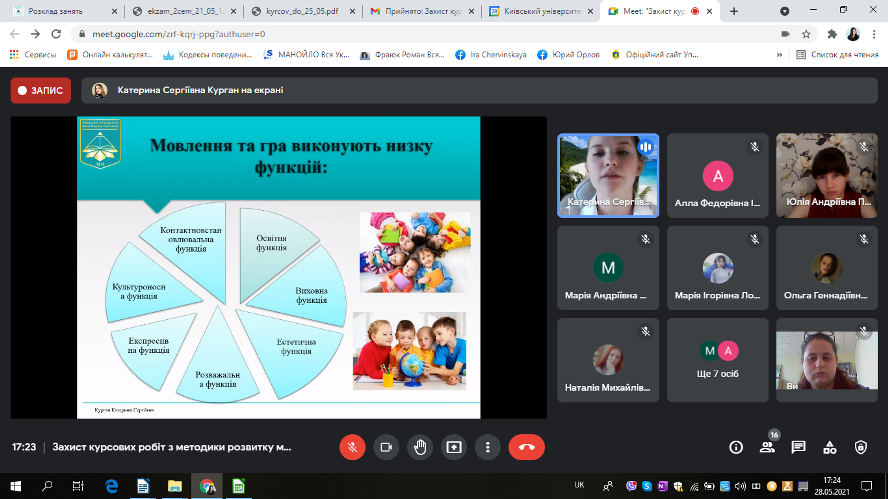Open the host controls shield icon
Image resolution: width=888 pixels, height=499 pixels.
click(861, 447)
